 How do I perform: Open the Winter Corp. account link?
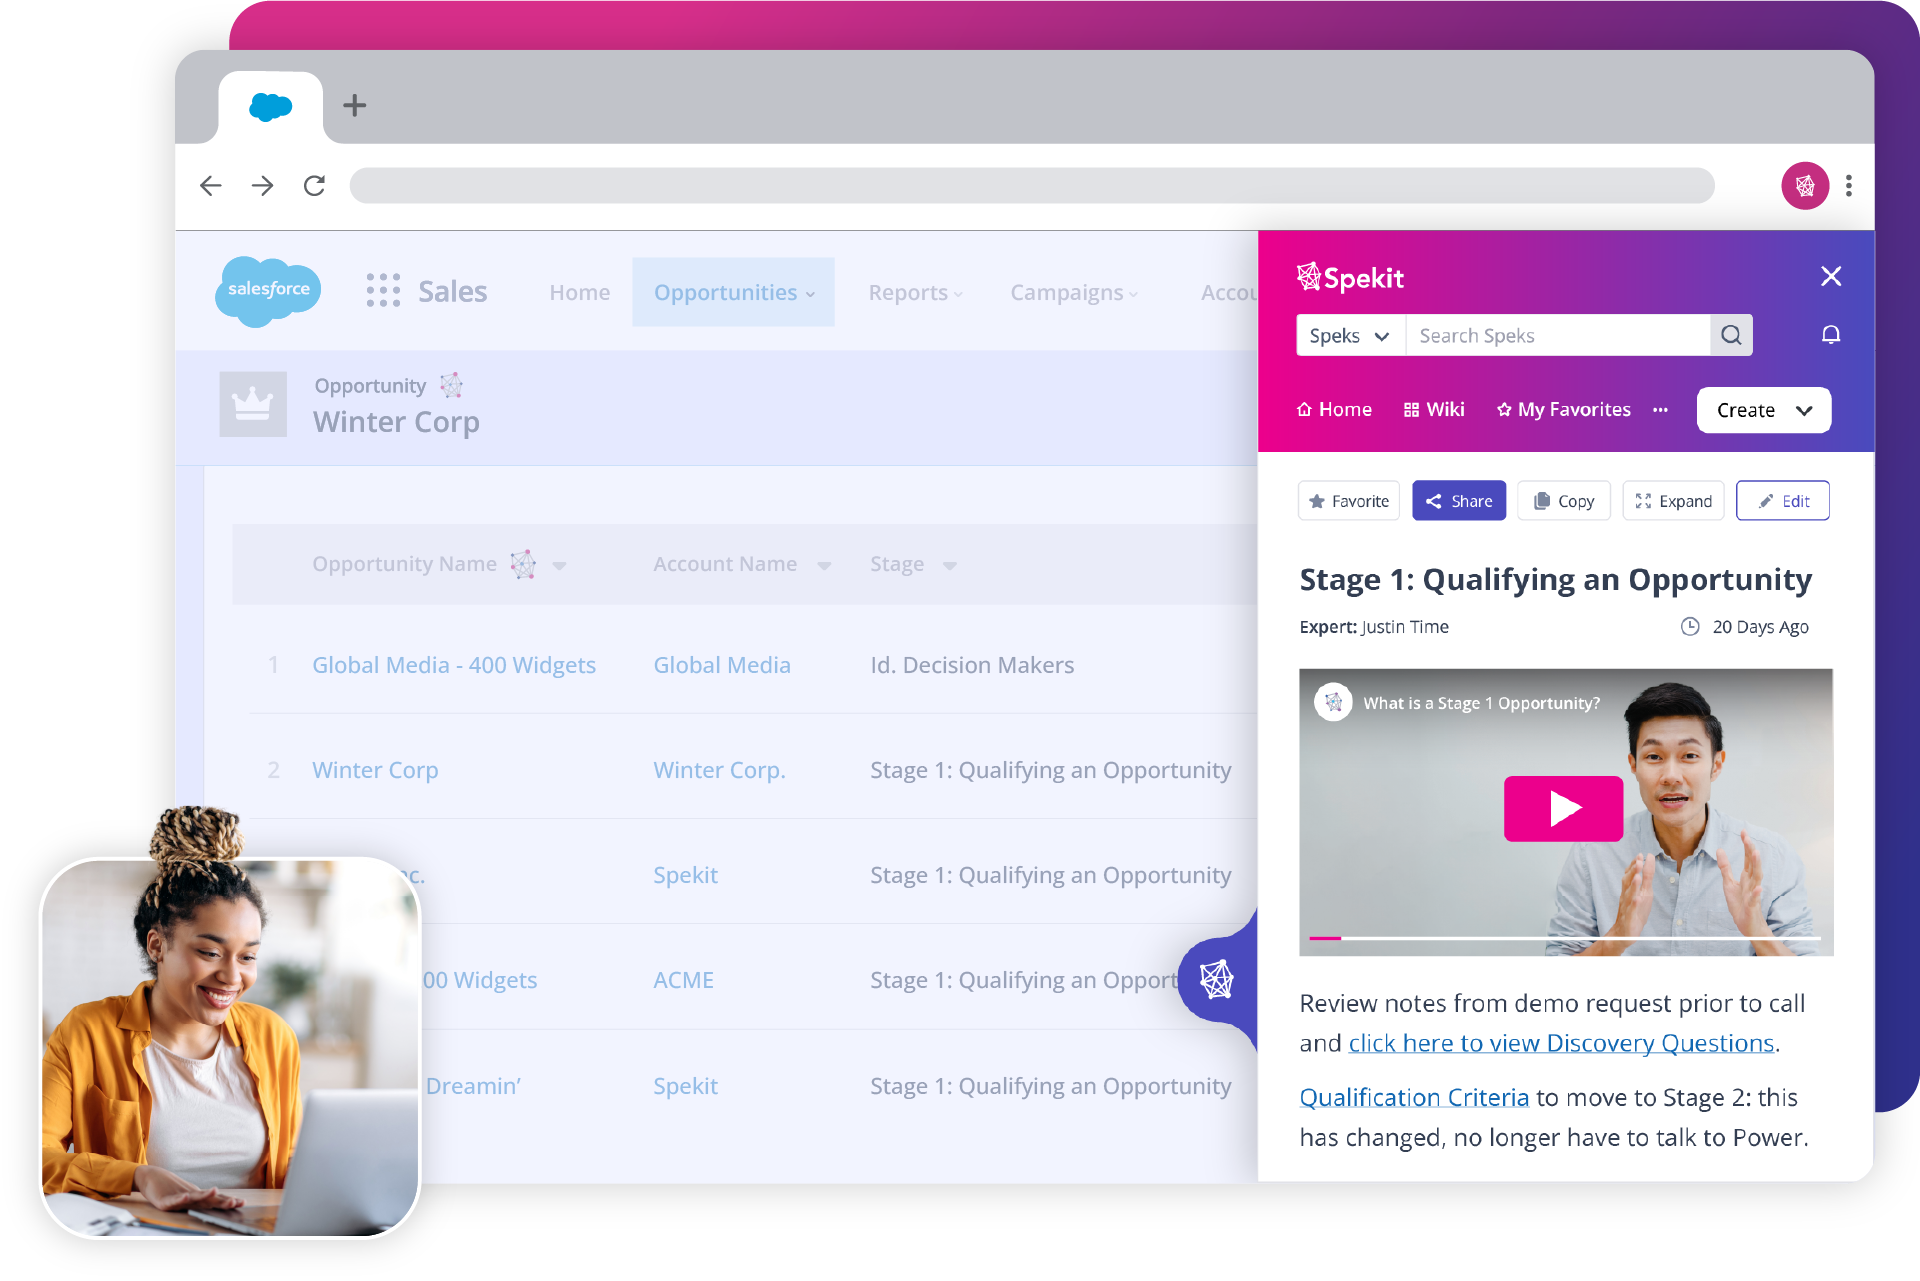[x=719, y=771]
